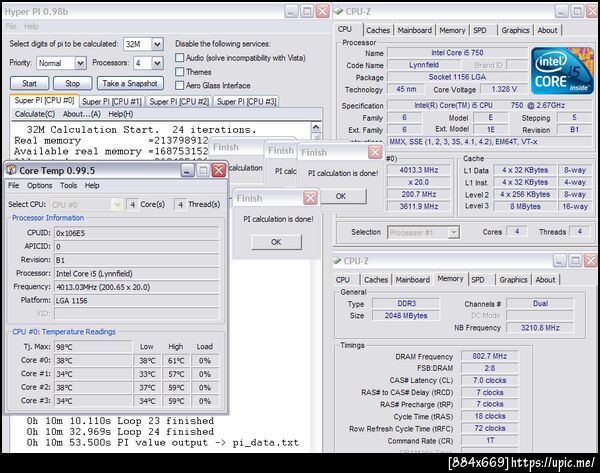600x473 pixels.
Task: Click the Processor field Intel Core i5 (Lynnfield)
Action: (x=137, y=274)
